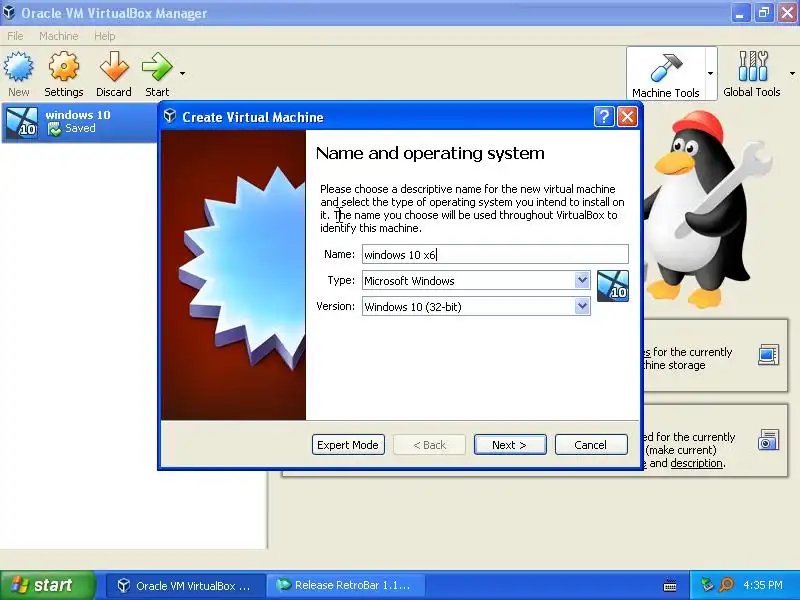Open the Global Tools dropdown arrow
The width and height of the screenshot is (800, 600).
tap(792, 73)
